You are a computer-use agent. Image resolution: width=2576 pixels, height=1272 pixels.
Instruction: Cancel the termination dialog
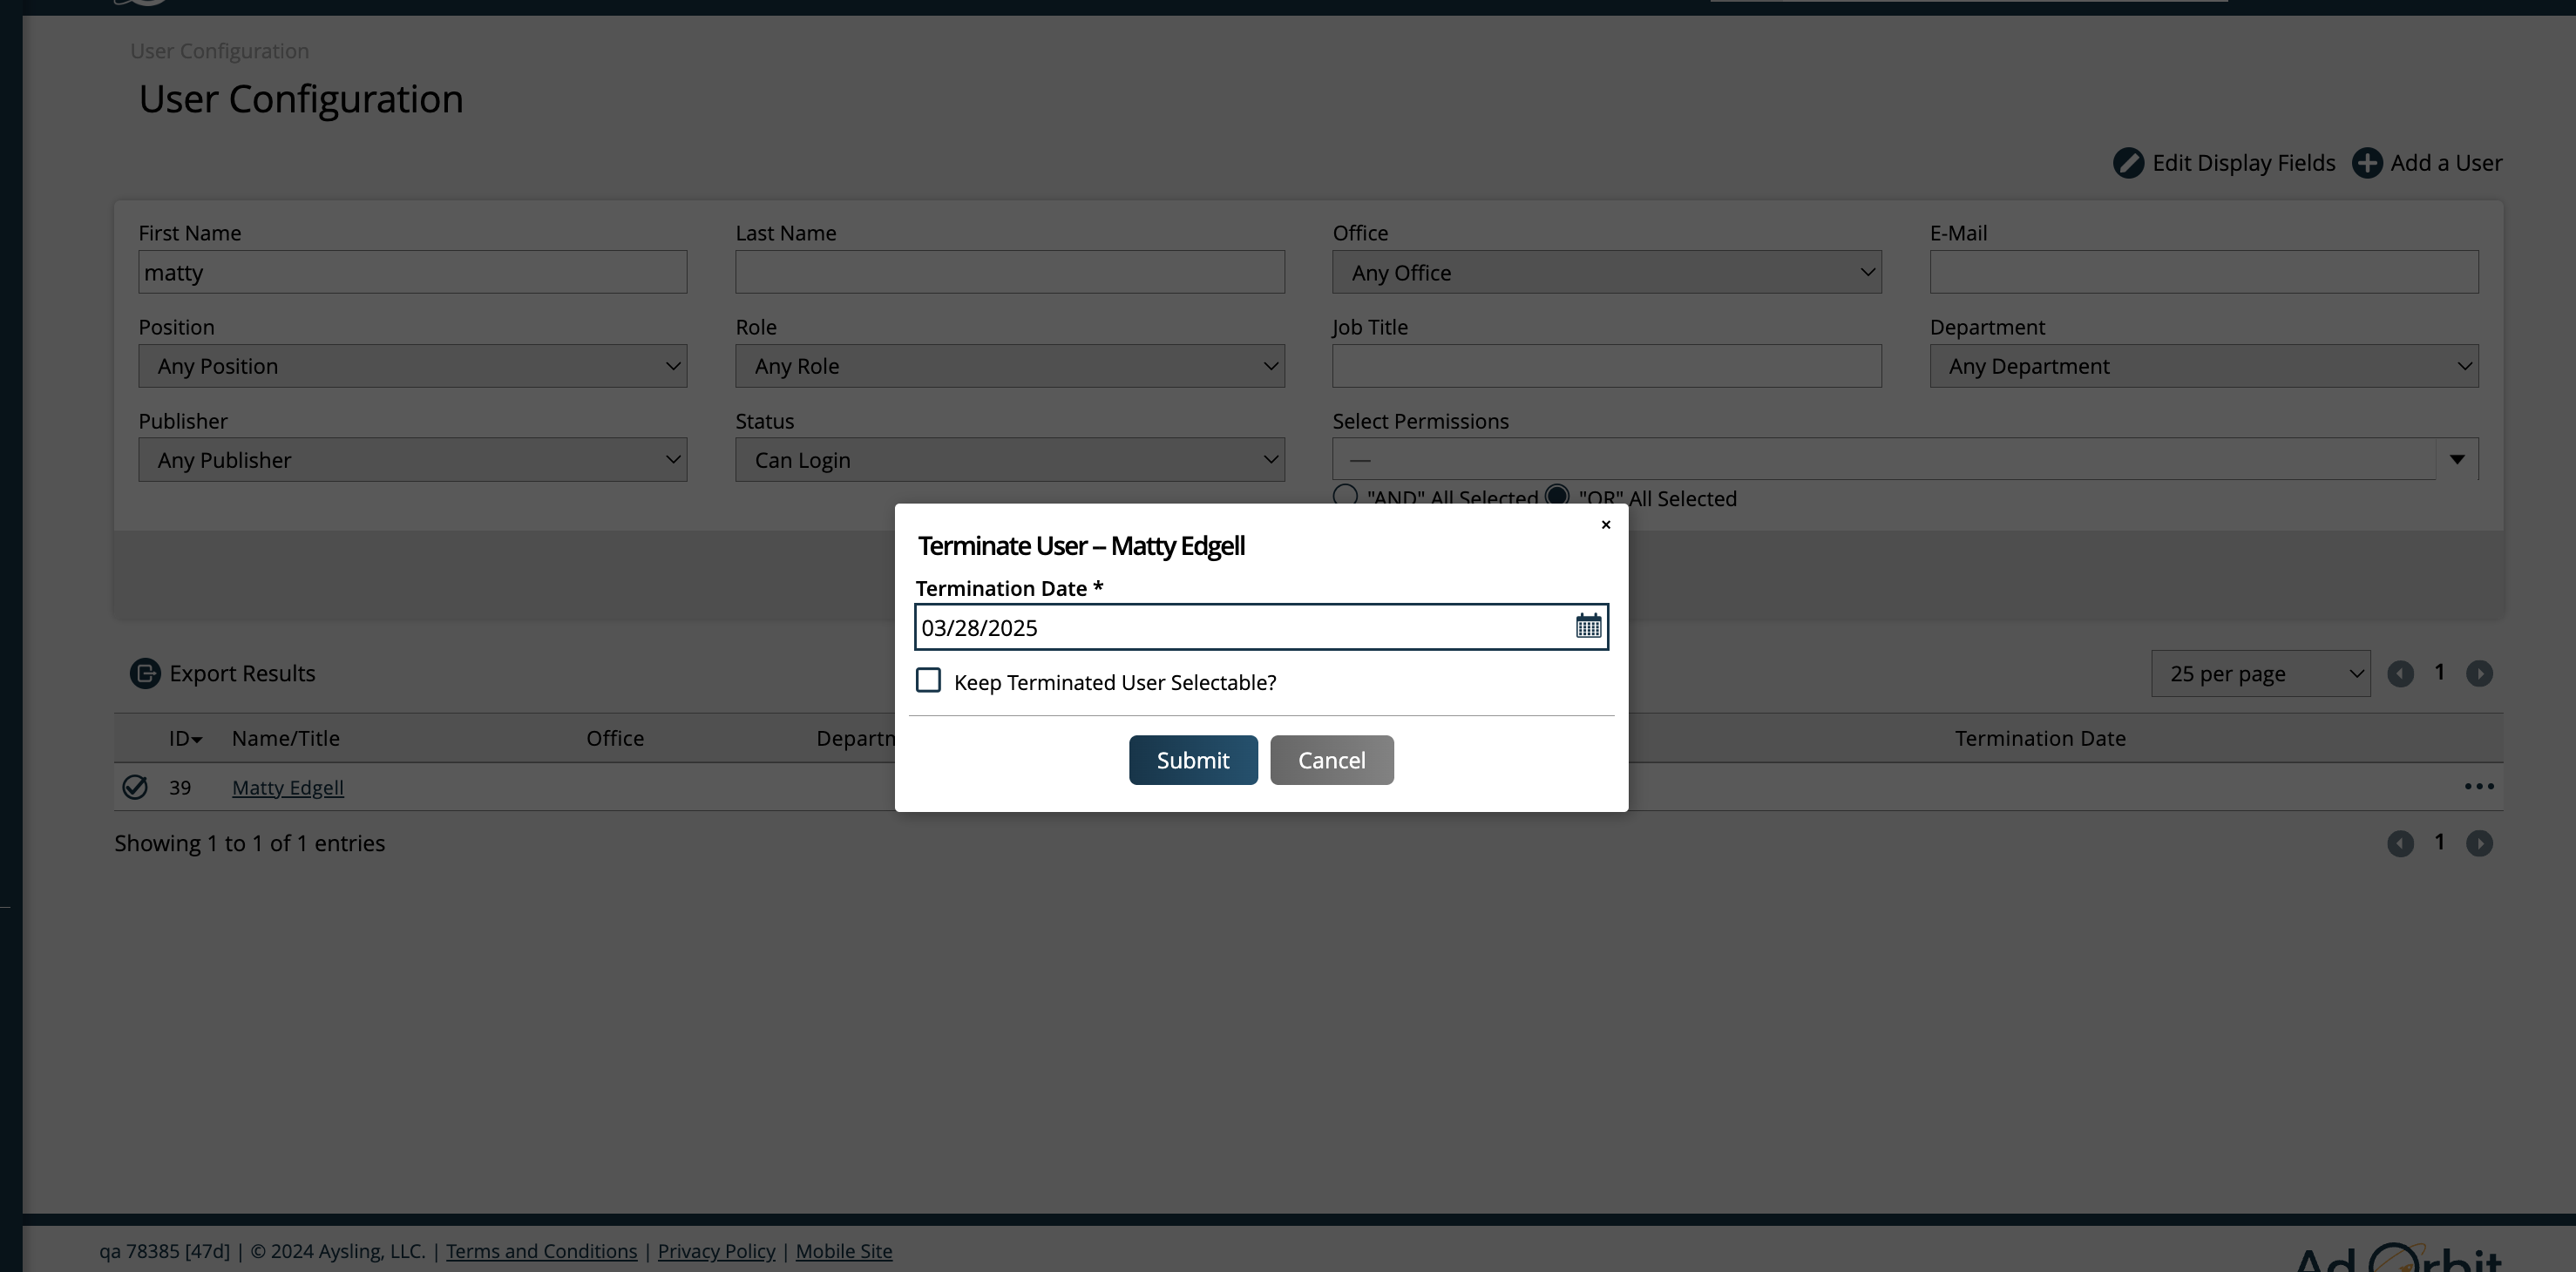[1331, 760]
